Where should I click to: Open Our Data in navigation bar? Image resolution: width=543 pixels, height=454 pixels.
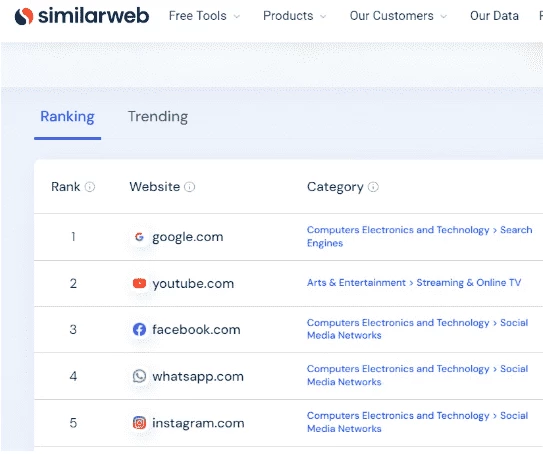[494, 16]
